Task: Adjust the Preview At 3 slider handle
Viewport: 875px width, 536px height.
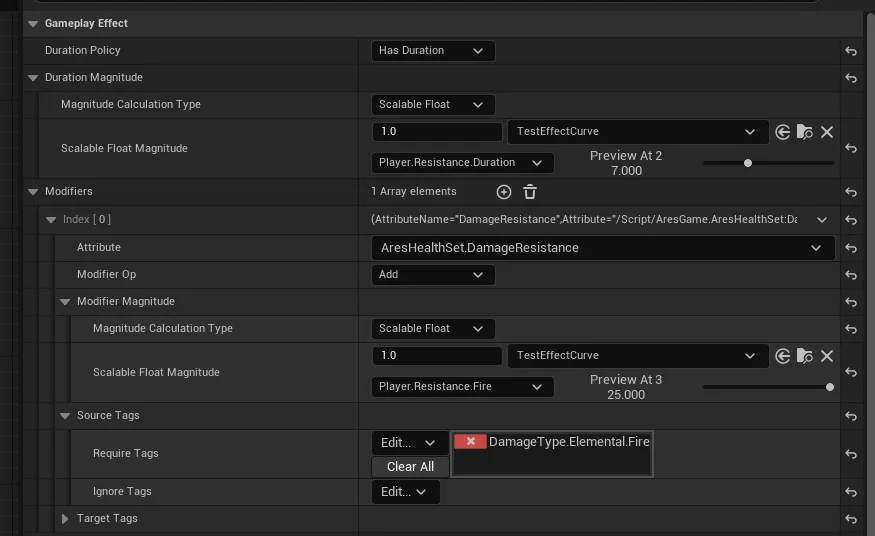Action: [830, 387]
